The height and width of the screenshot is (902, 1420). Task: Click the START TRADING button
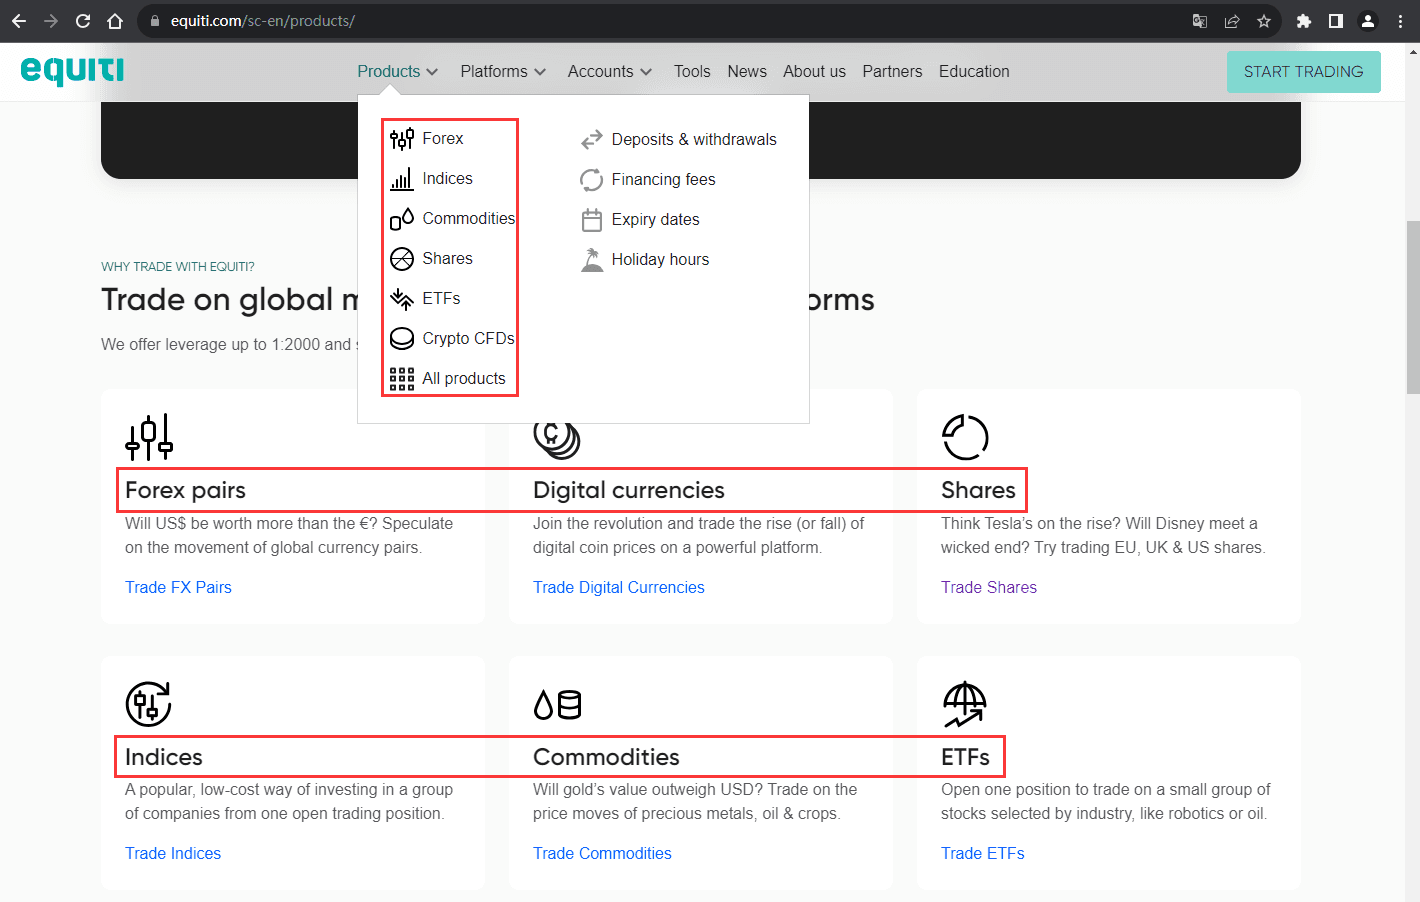(1303, 72)
